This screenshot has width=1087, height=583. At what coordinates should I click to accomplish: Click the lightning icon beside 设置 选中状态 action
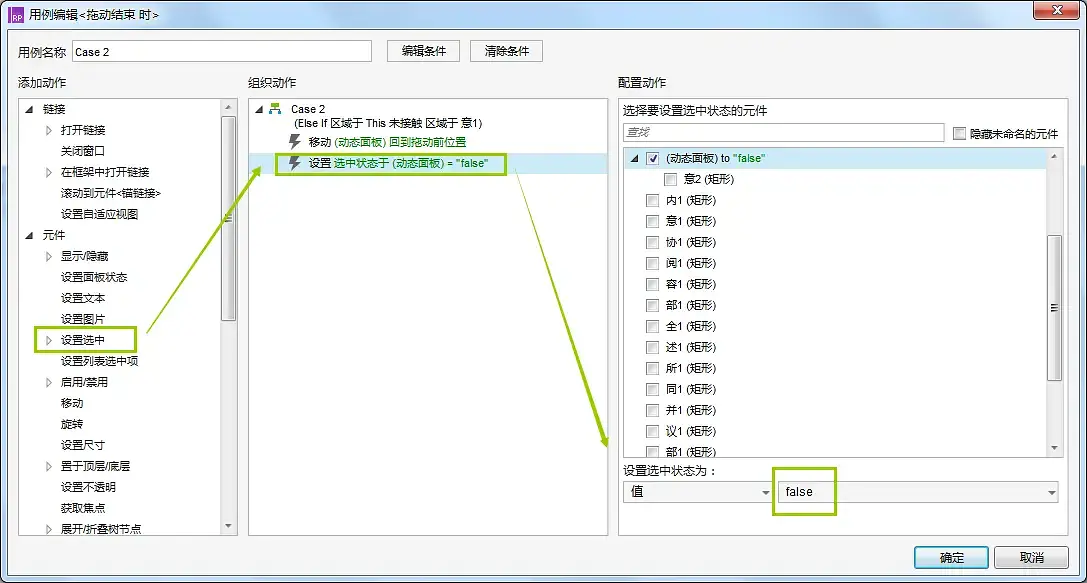pos(295,163)
